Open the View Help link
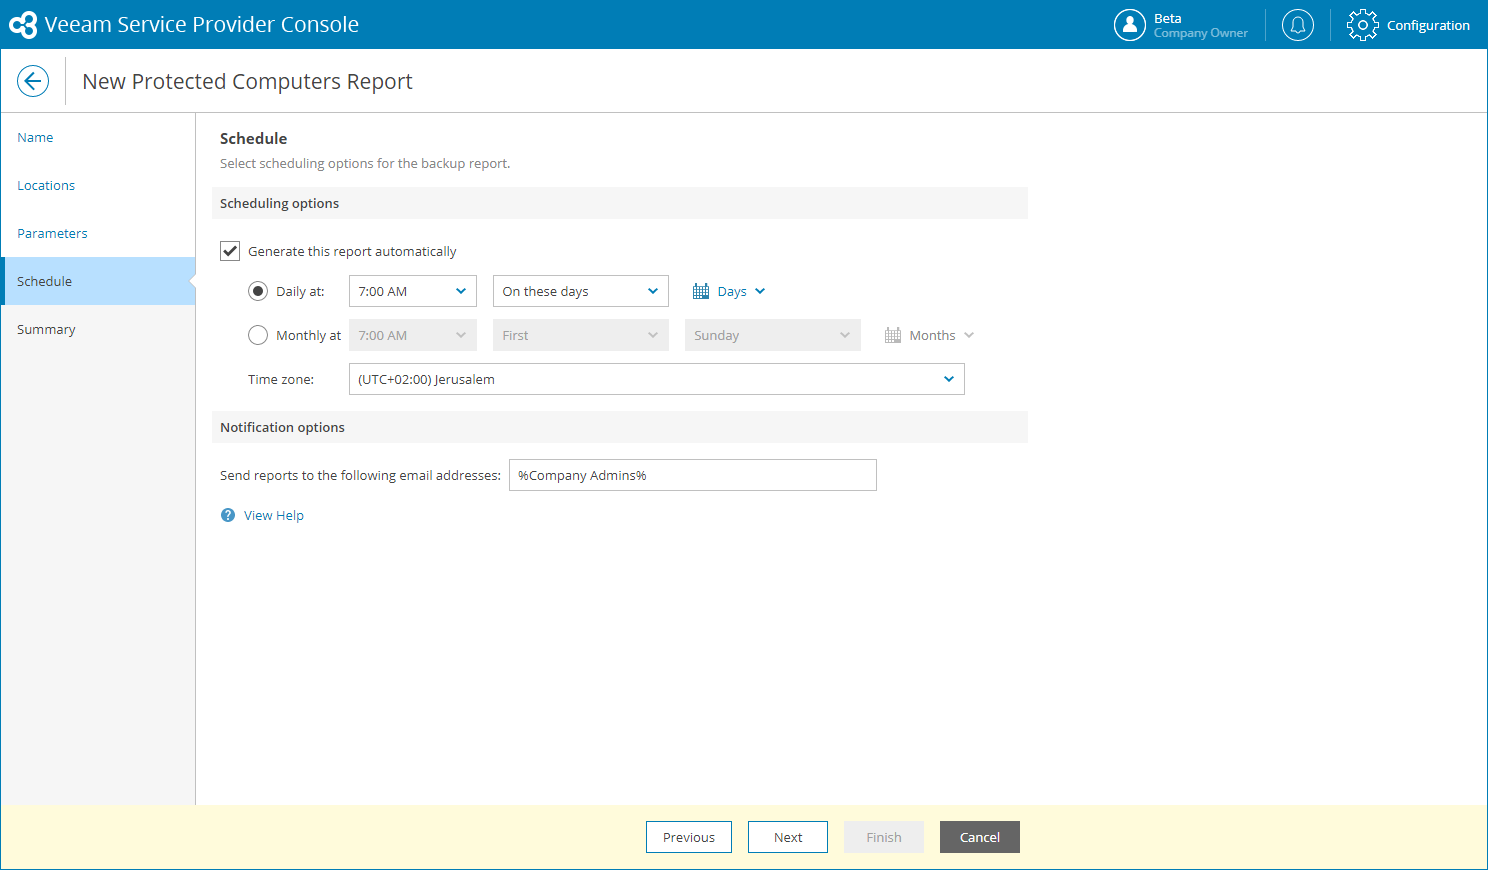 coord(274,515)
